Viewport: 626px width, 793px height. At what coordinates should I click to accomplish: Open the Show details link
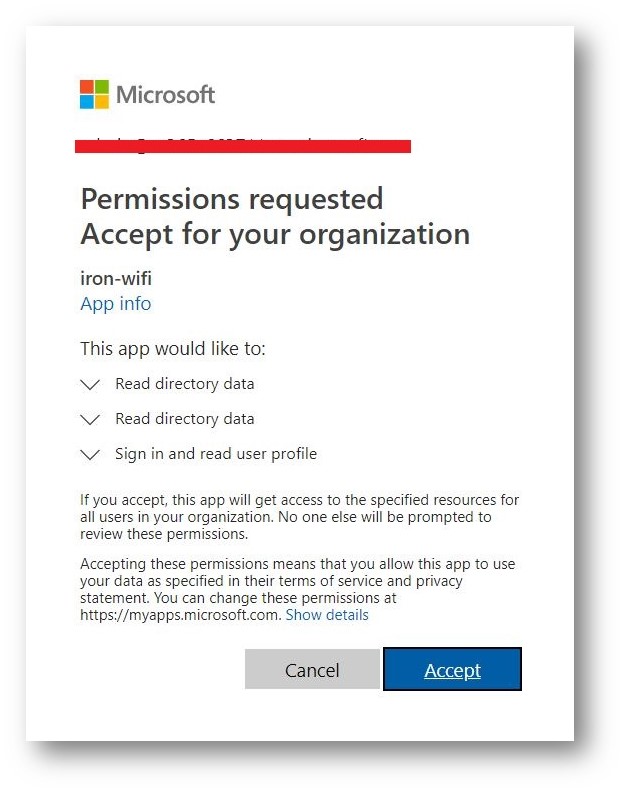[327, 615]
